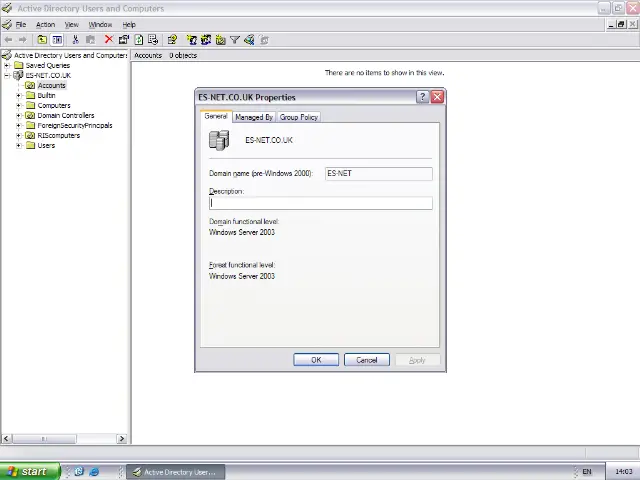
Task: Open the Window menu
Action: coord(100,24)
